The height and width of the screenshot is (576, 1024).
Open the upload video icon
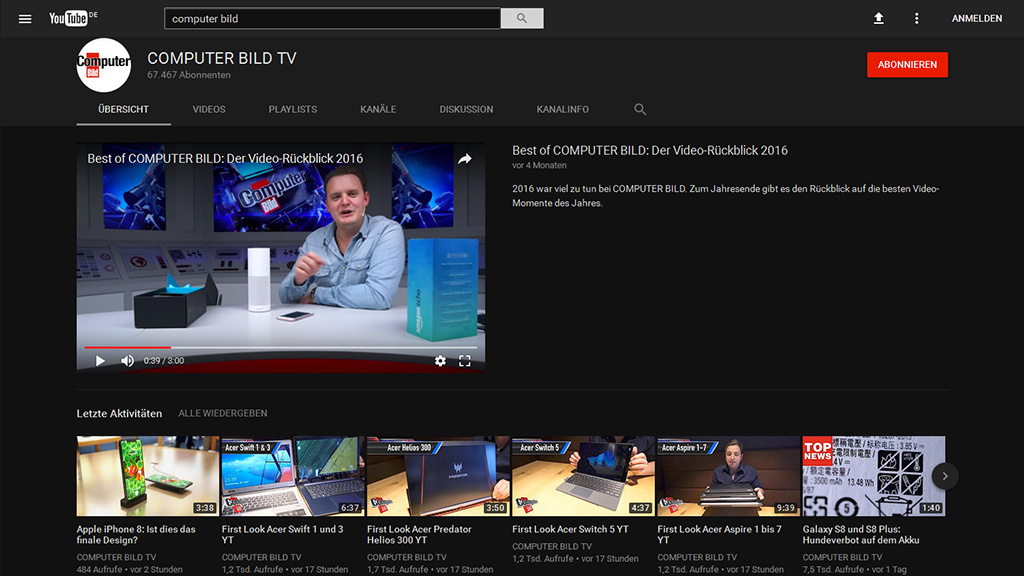[x=878, y=18]
